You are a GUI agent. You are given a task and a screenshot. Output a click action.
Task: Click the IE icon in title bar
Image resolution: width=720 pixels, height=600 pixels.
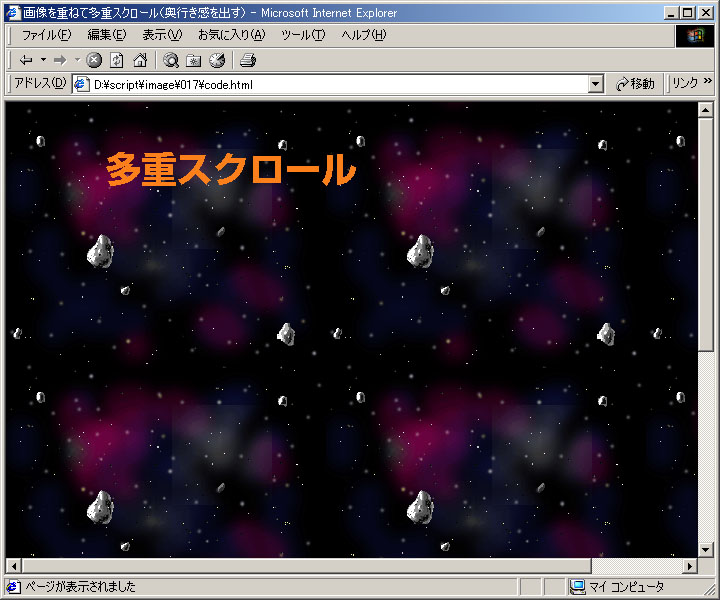coord(14,12)
